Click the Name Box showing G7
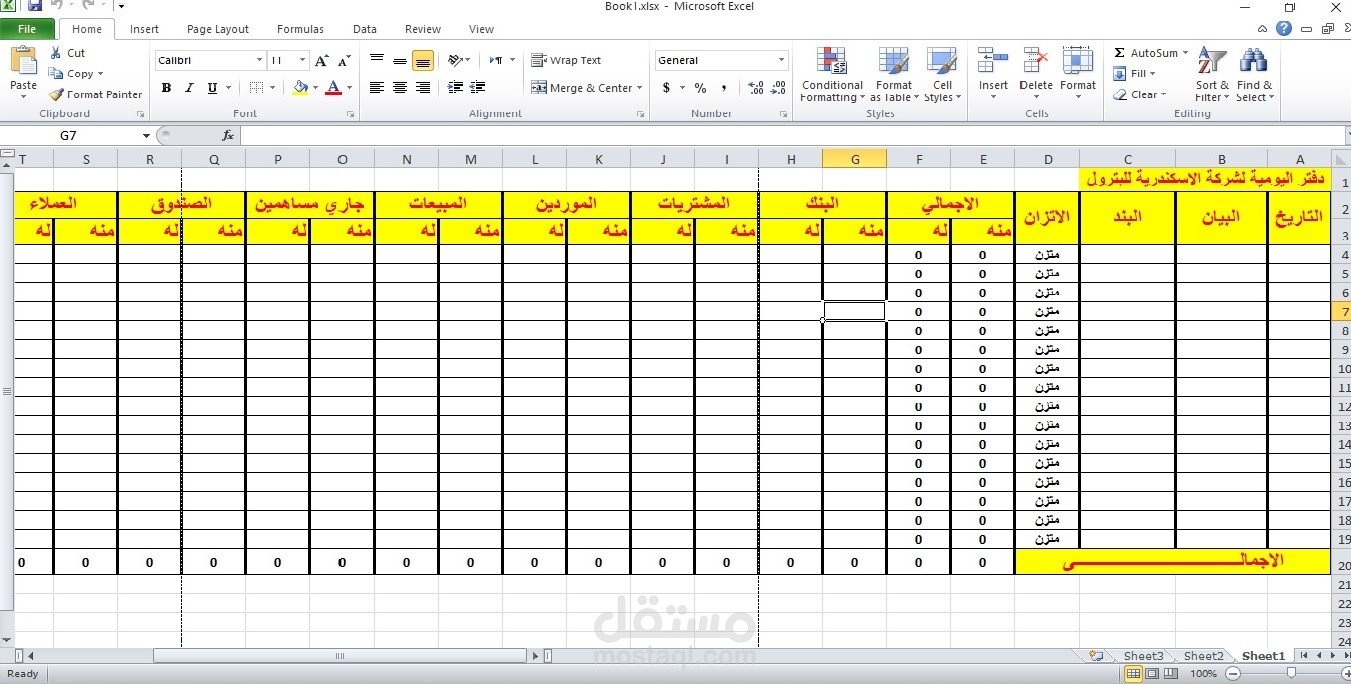 (68, 135)
